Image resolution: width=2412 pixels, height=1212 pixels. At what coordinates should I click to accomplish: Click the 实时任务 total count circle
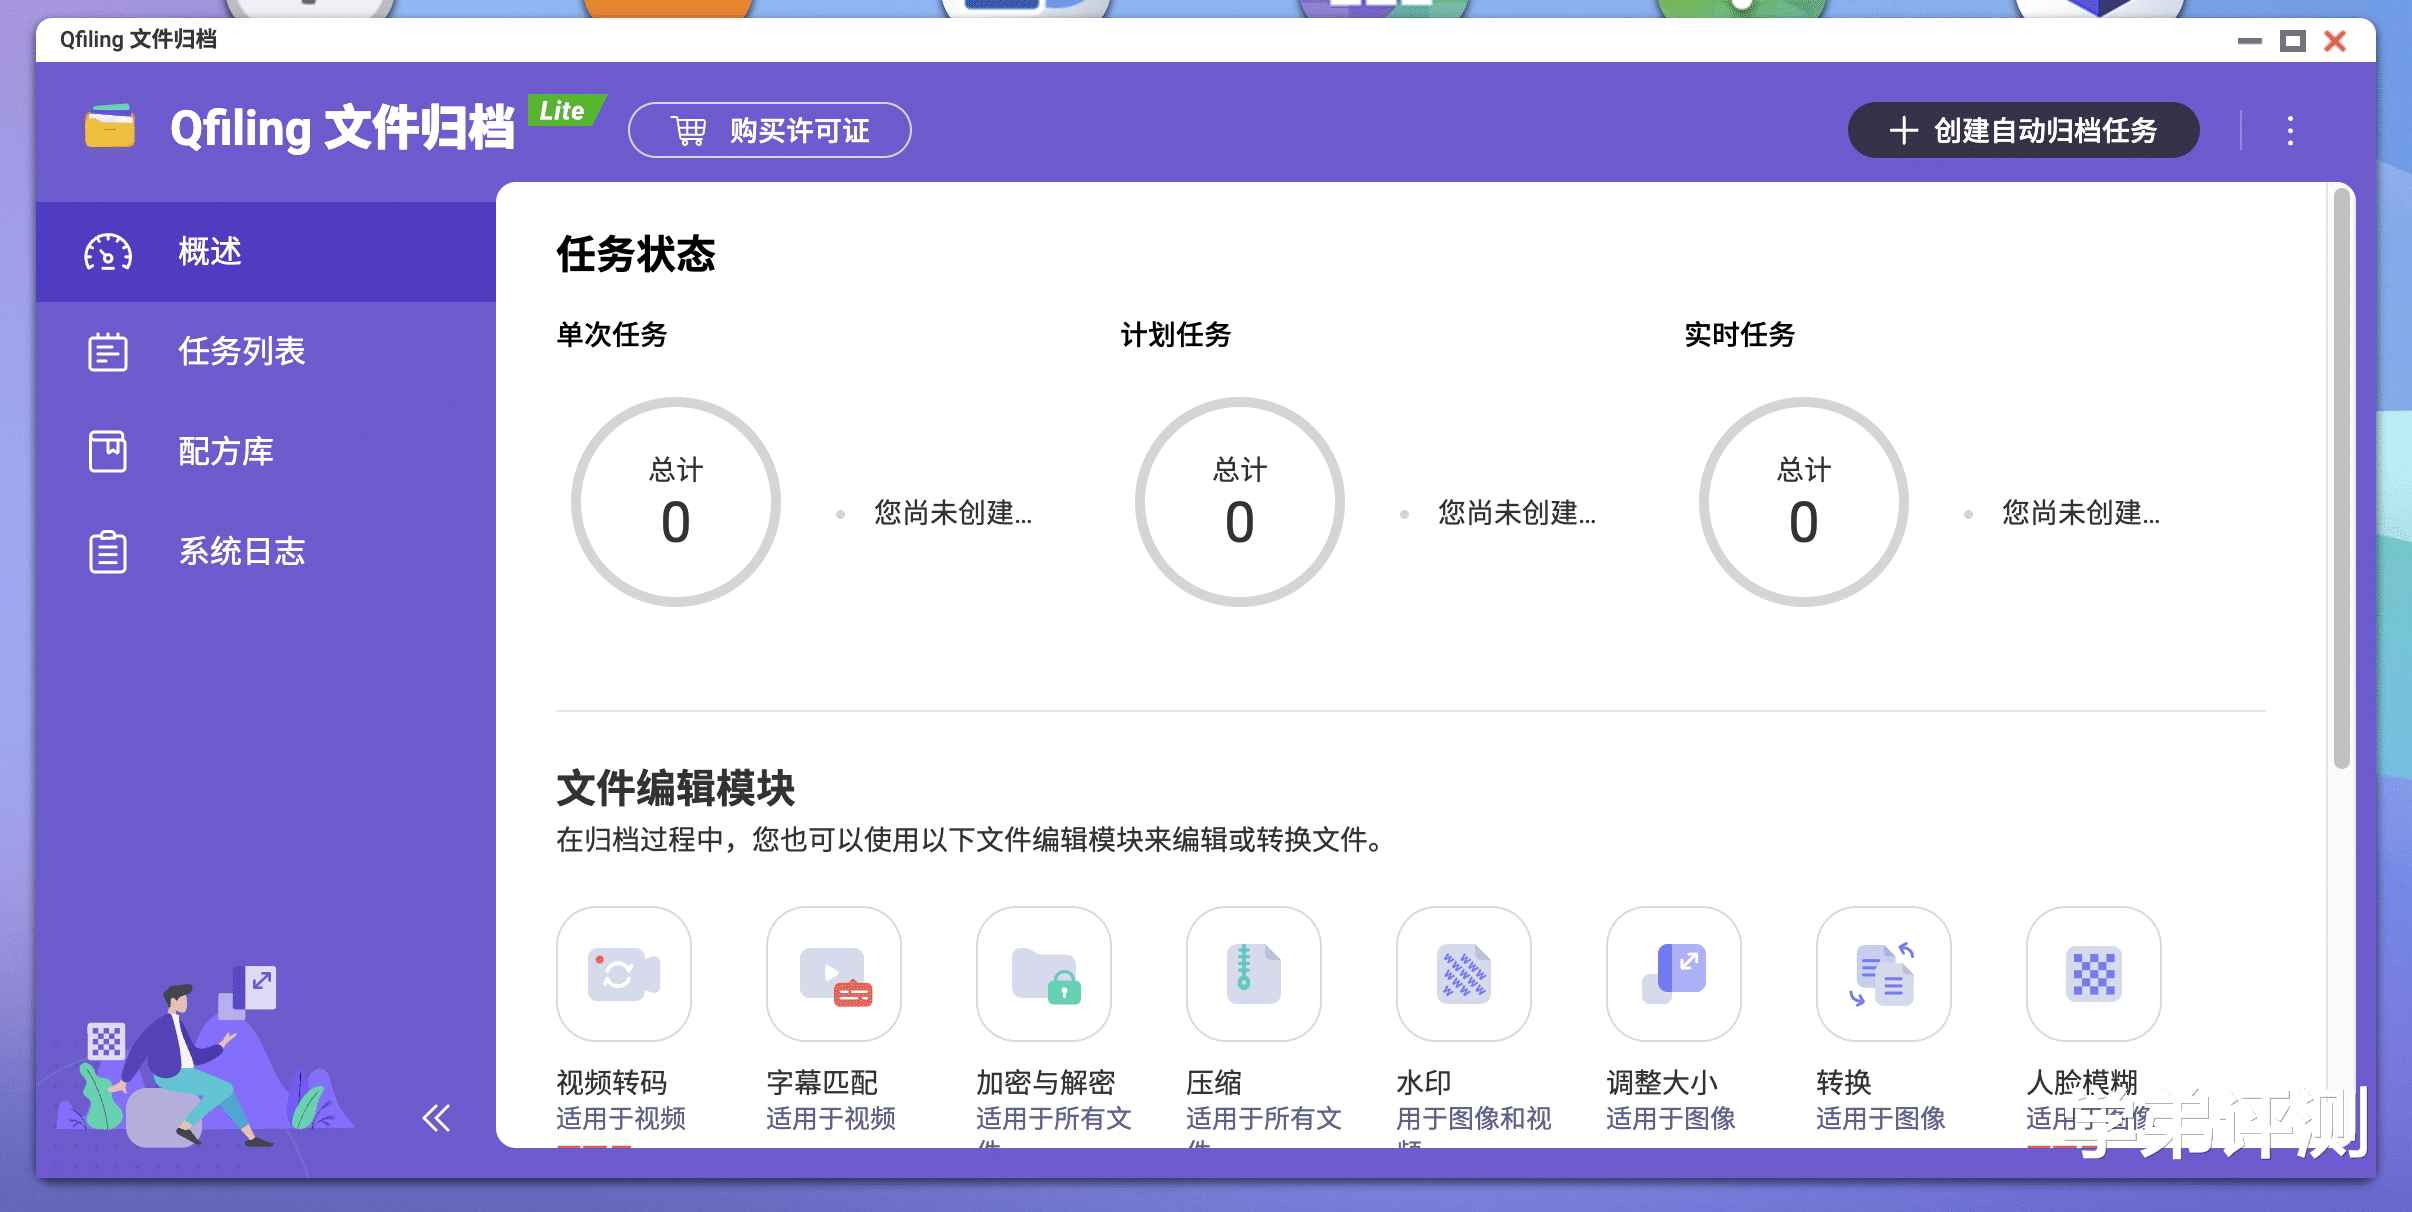click(x=1803, y=502)
